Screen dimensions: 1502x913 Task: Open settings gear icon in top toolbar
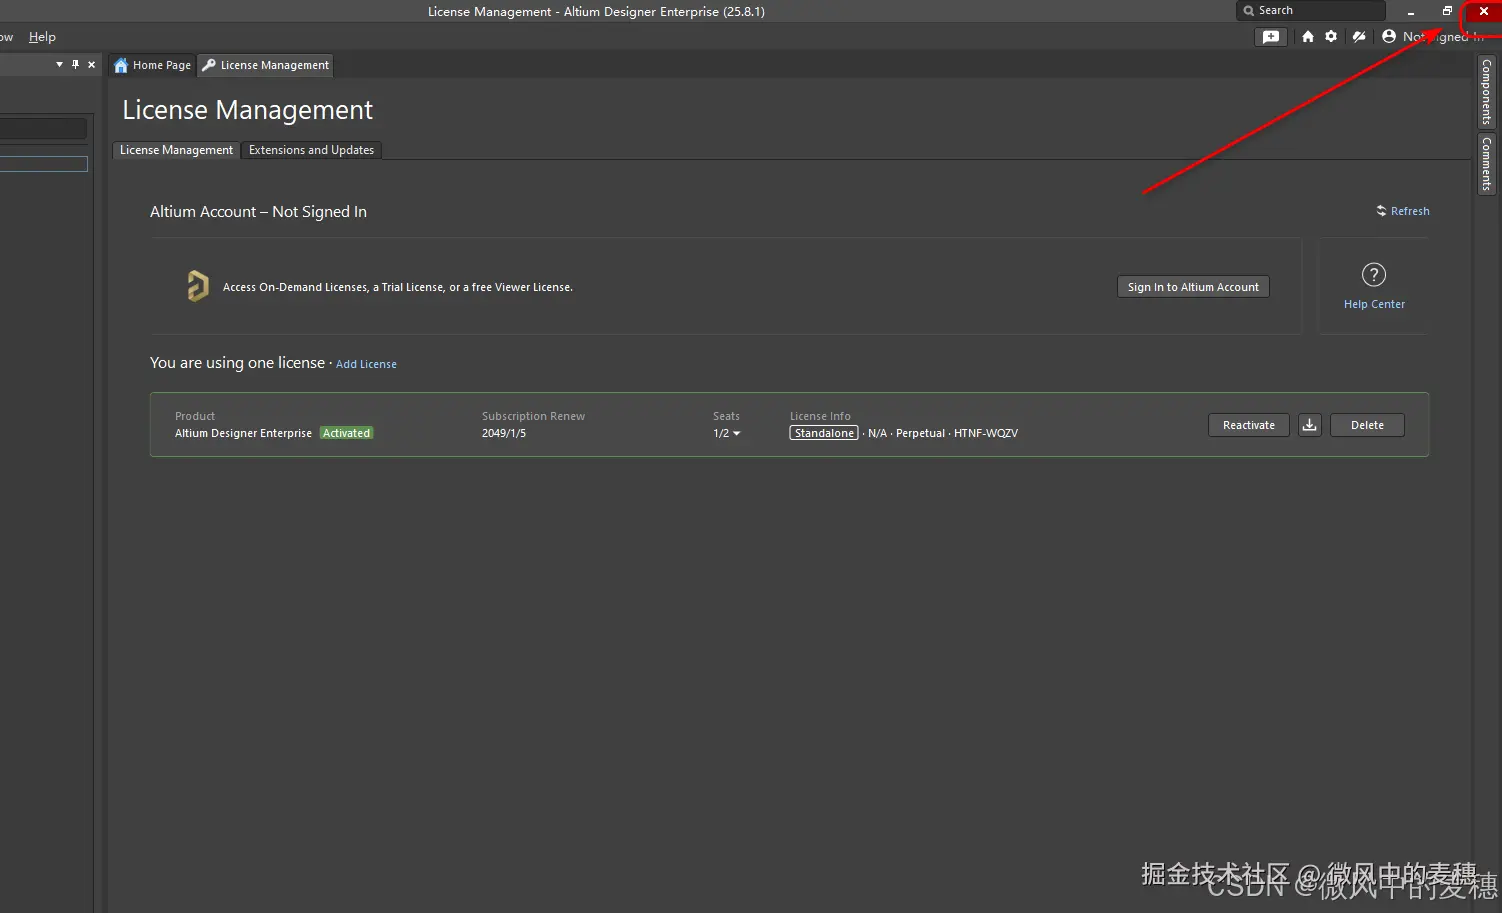pyautogui.click(x=1331, y=36)
